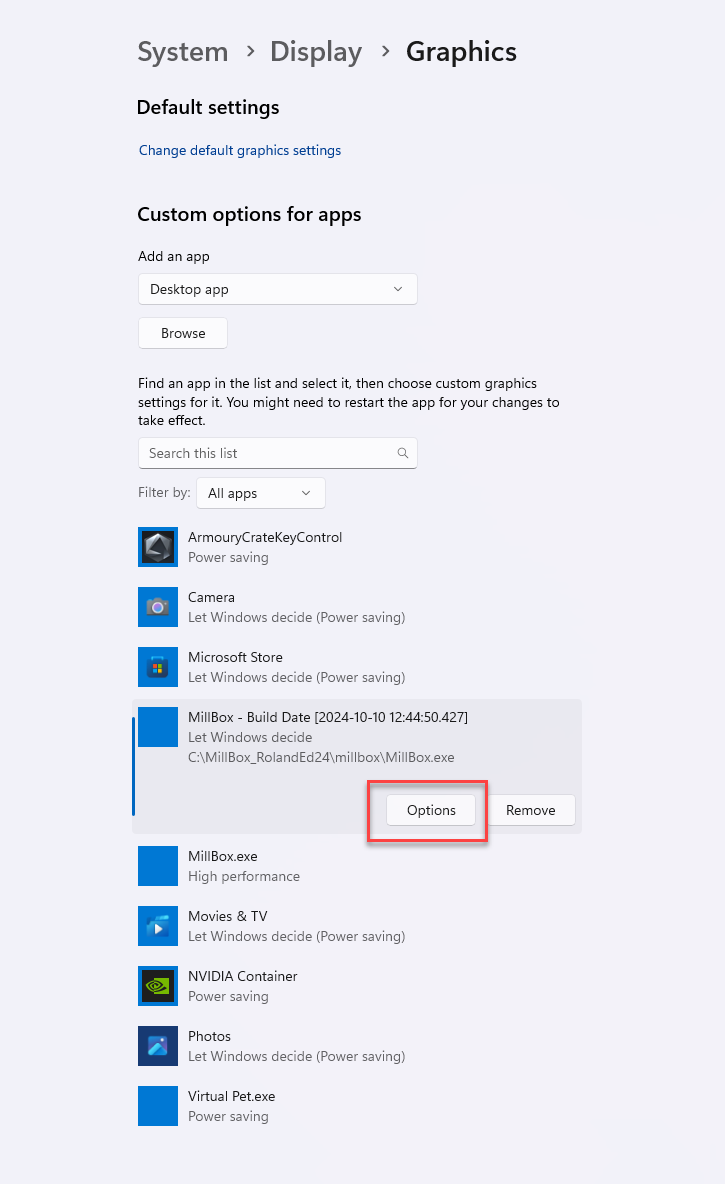Select the Photos list entry
Viewport: 725px width, 1184px height.
356,1046
